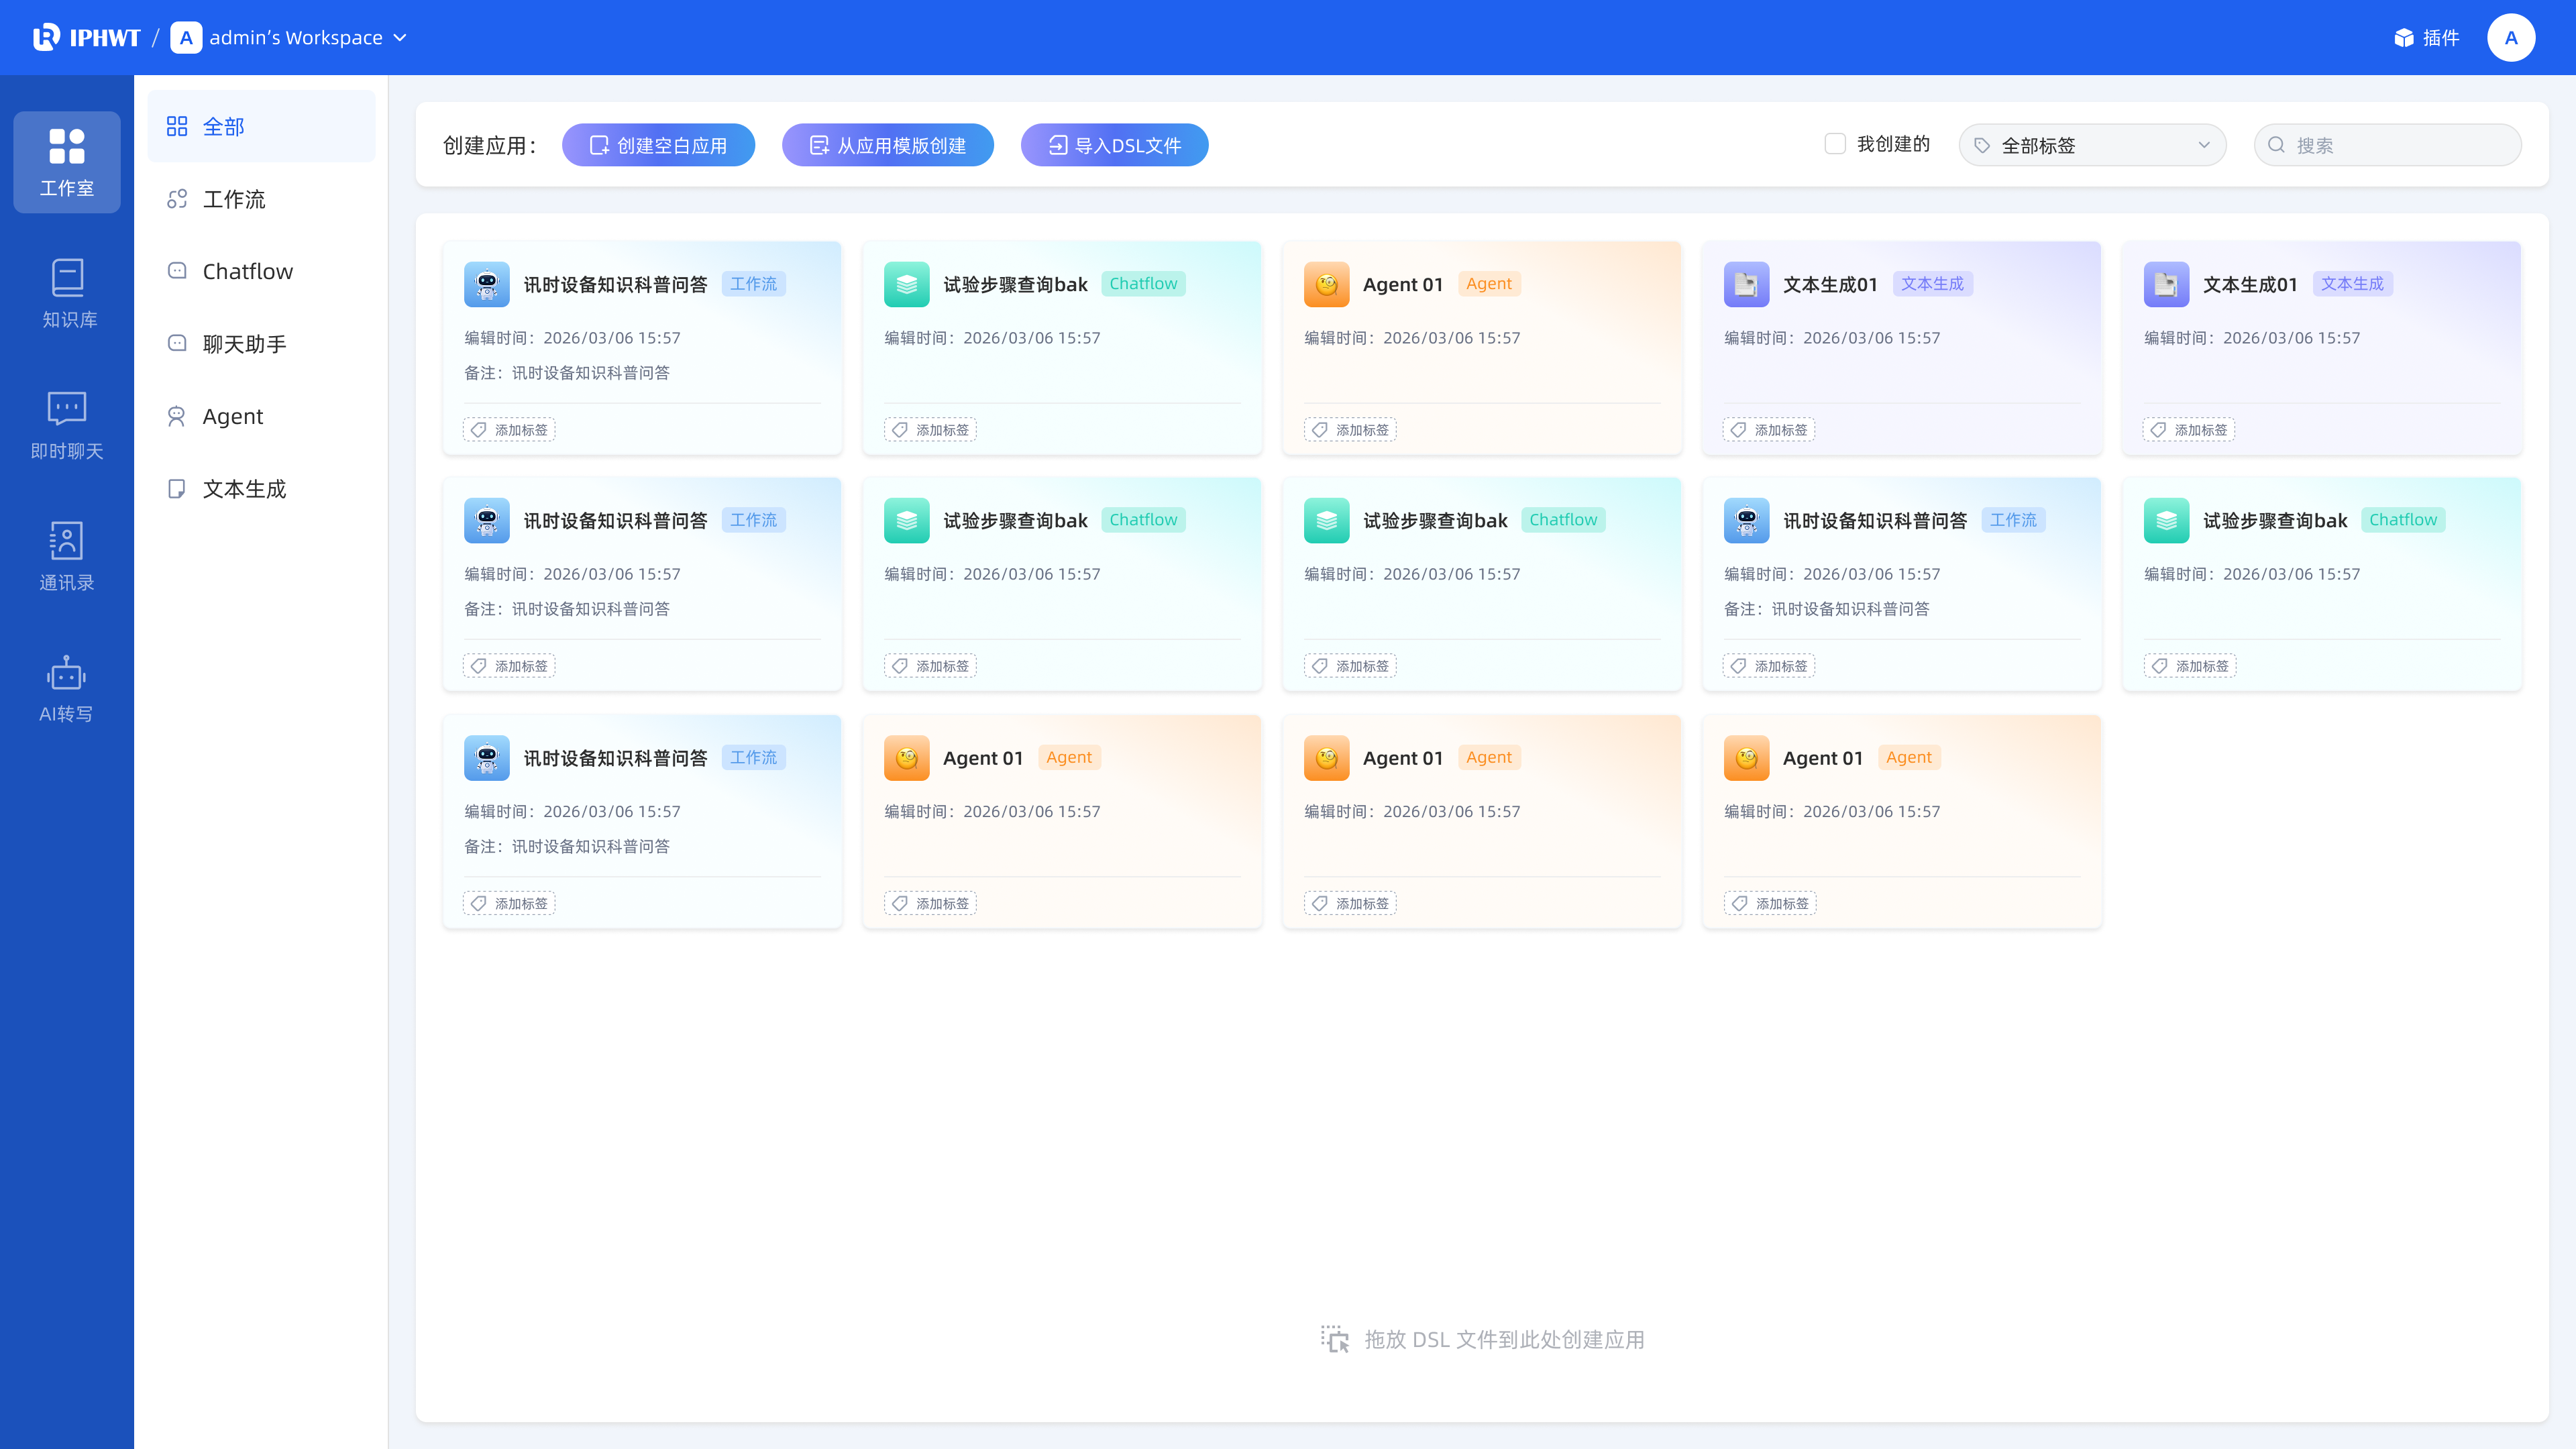The height and width of the screenshot is (1449, 2576).
Task: Click 导入DSL文件 button
Action: pos(1114,145)
